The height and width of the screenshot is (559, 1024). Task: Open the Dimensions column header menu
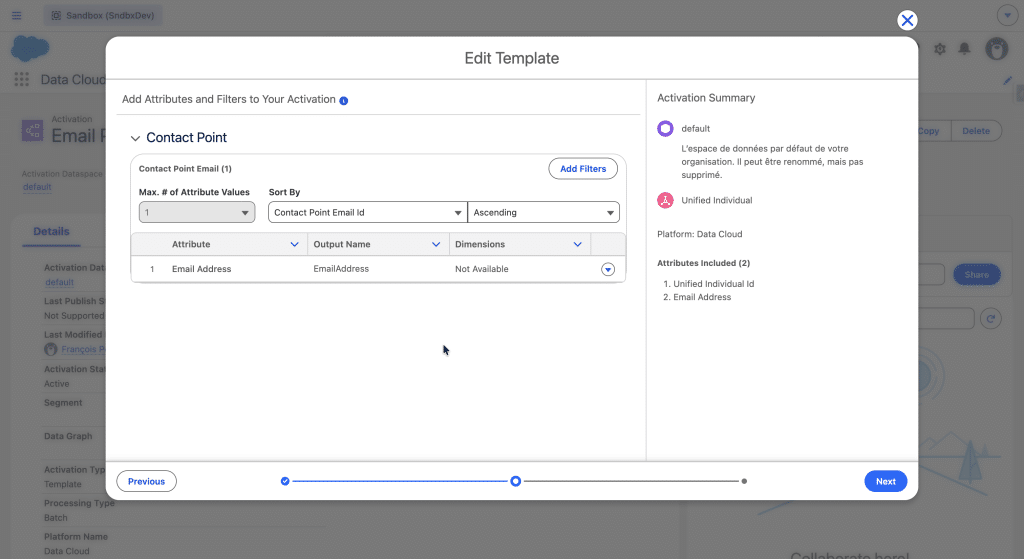pyautogui.click(x=577, y=244)
